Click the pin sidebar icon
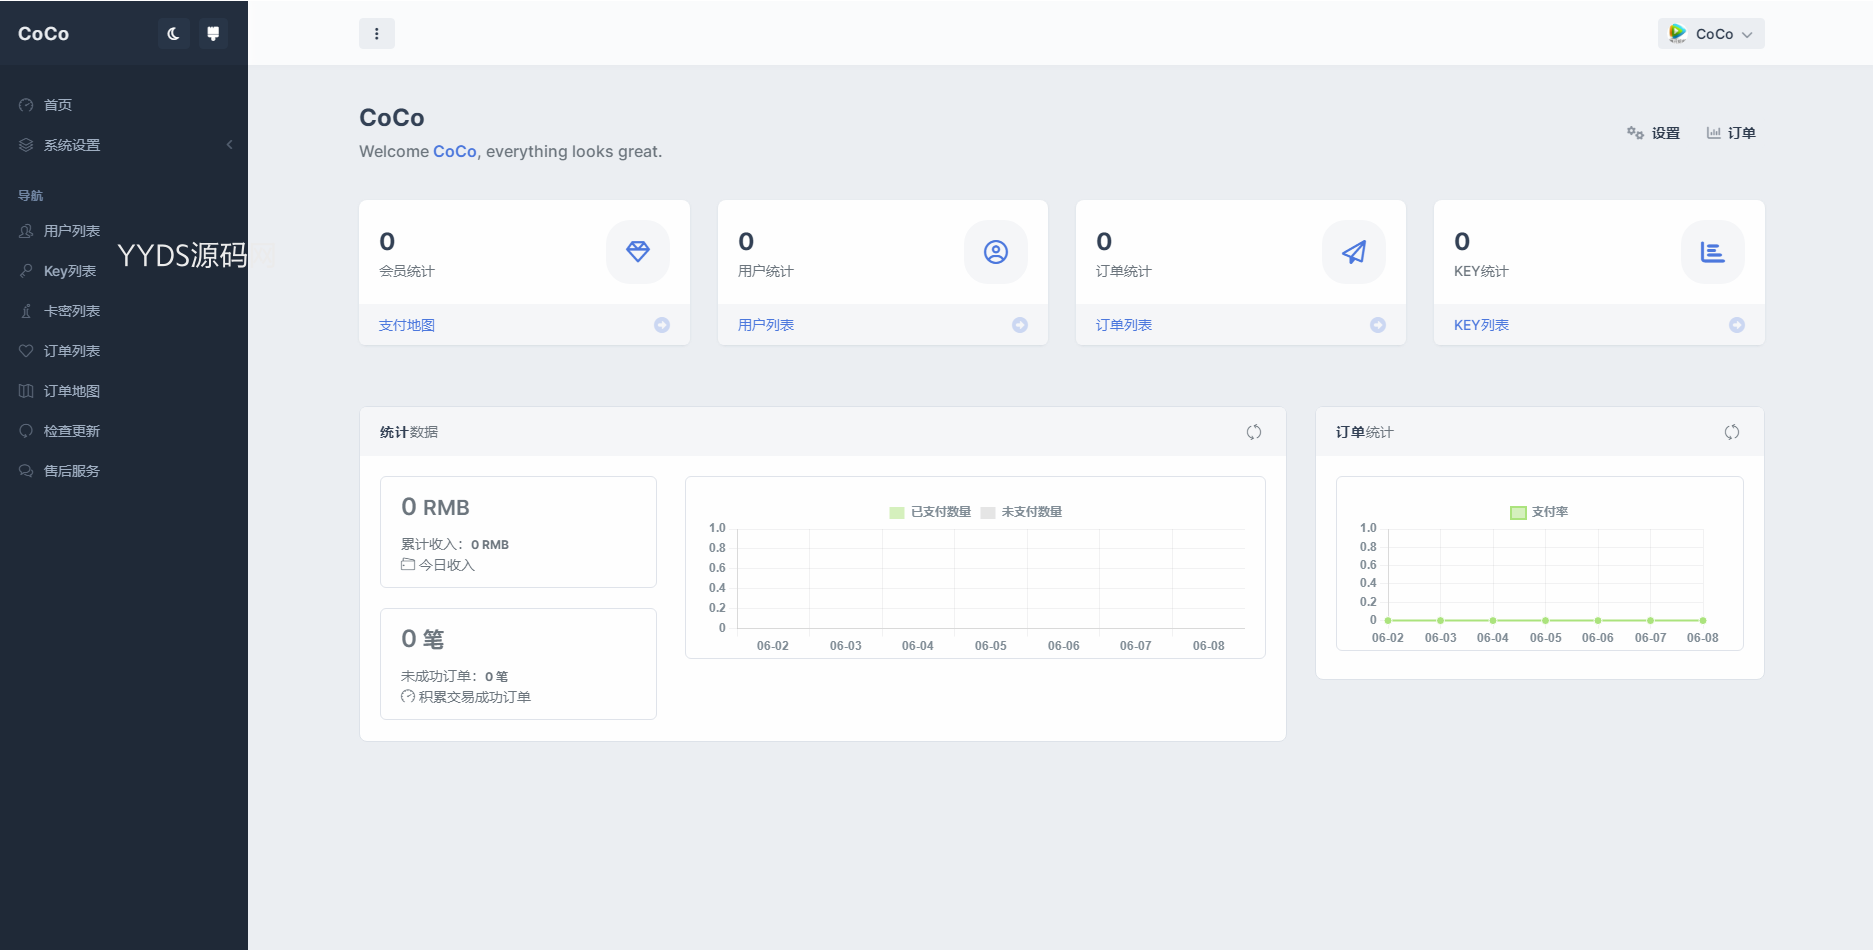The image size is (1873, 950). [x=213, y=34]
